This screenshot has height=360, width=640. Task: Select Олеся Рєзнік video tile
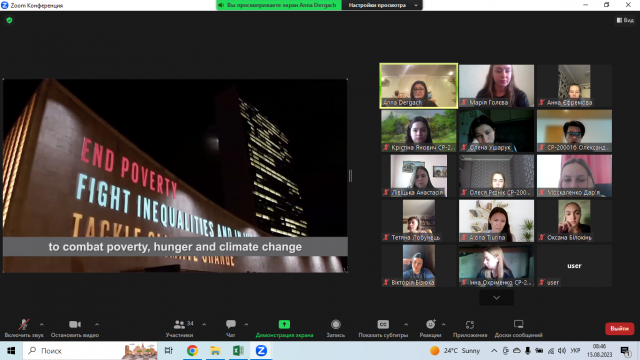point(496,176)
